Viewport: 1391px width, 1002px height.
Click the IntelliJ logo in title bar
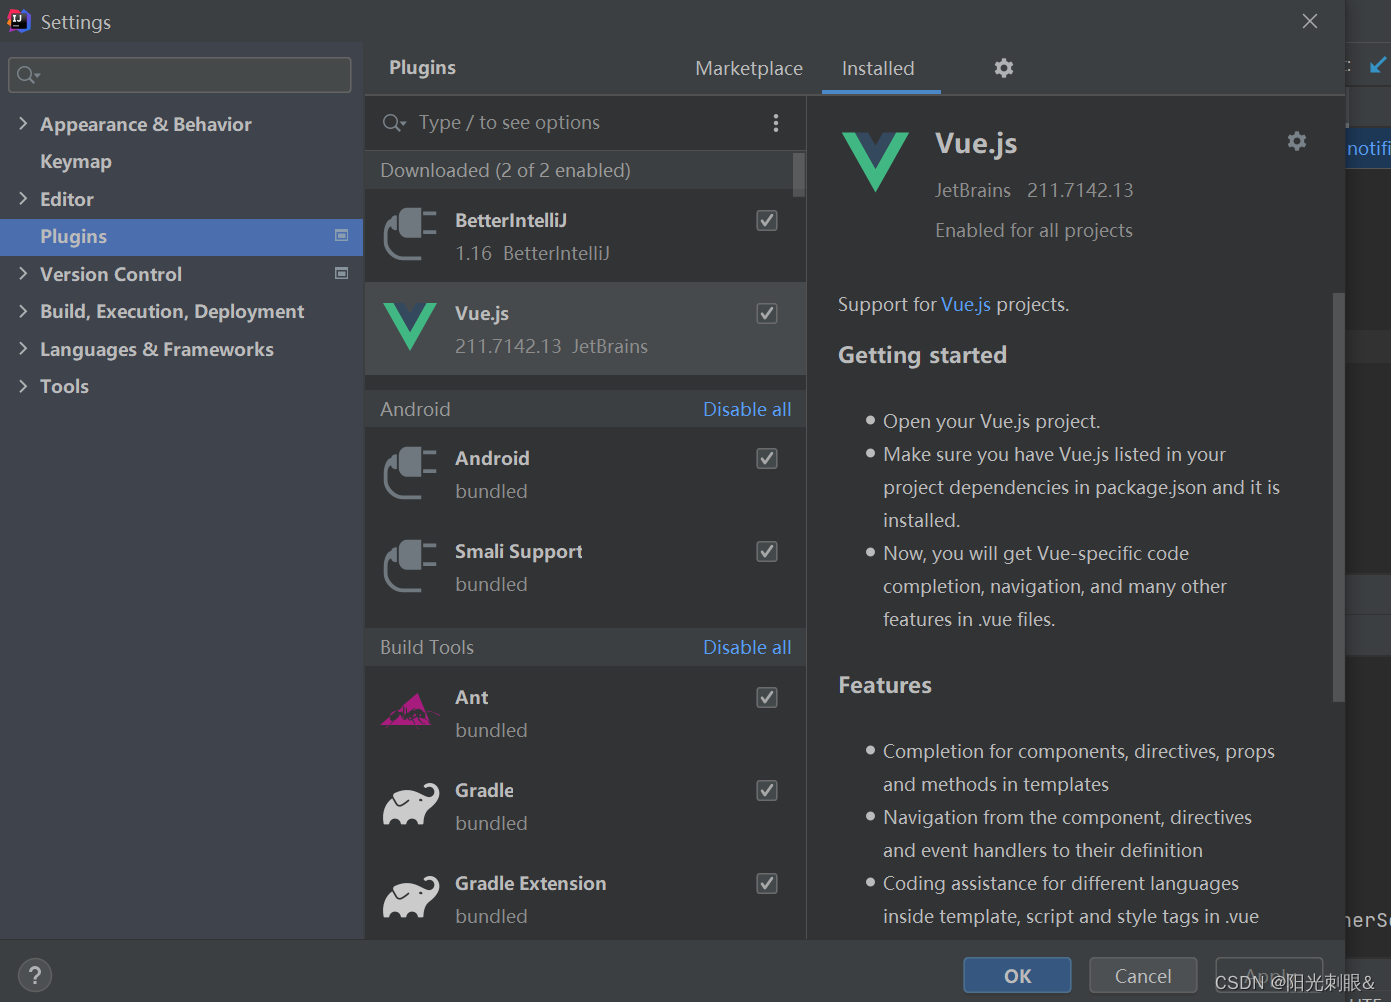(x=18, y=21)
